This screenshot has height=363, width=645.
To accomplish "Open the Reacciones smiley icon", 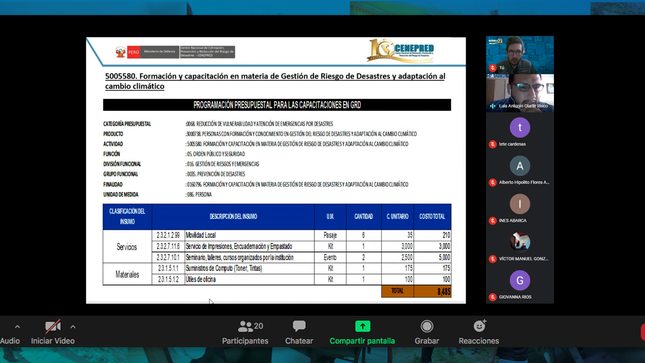I will coord(479,326).
